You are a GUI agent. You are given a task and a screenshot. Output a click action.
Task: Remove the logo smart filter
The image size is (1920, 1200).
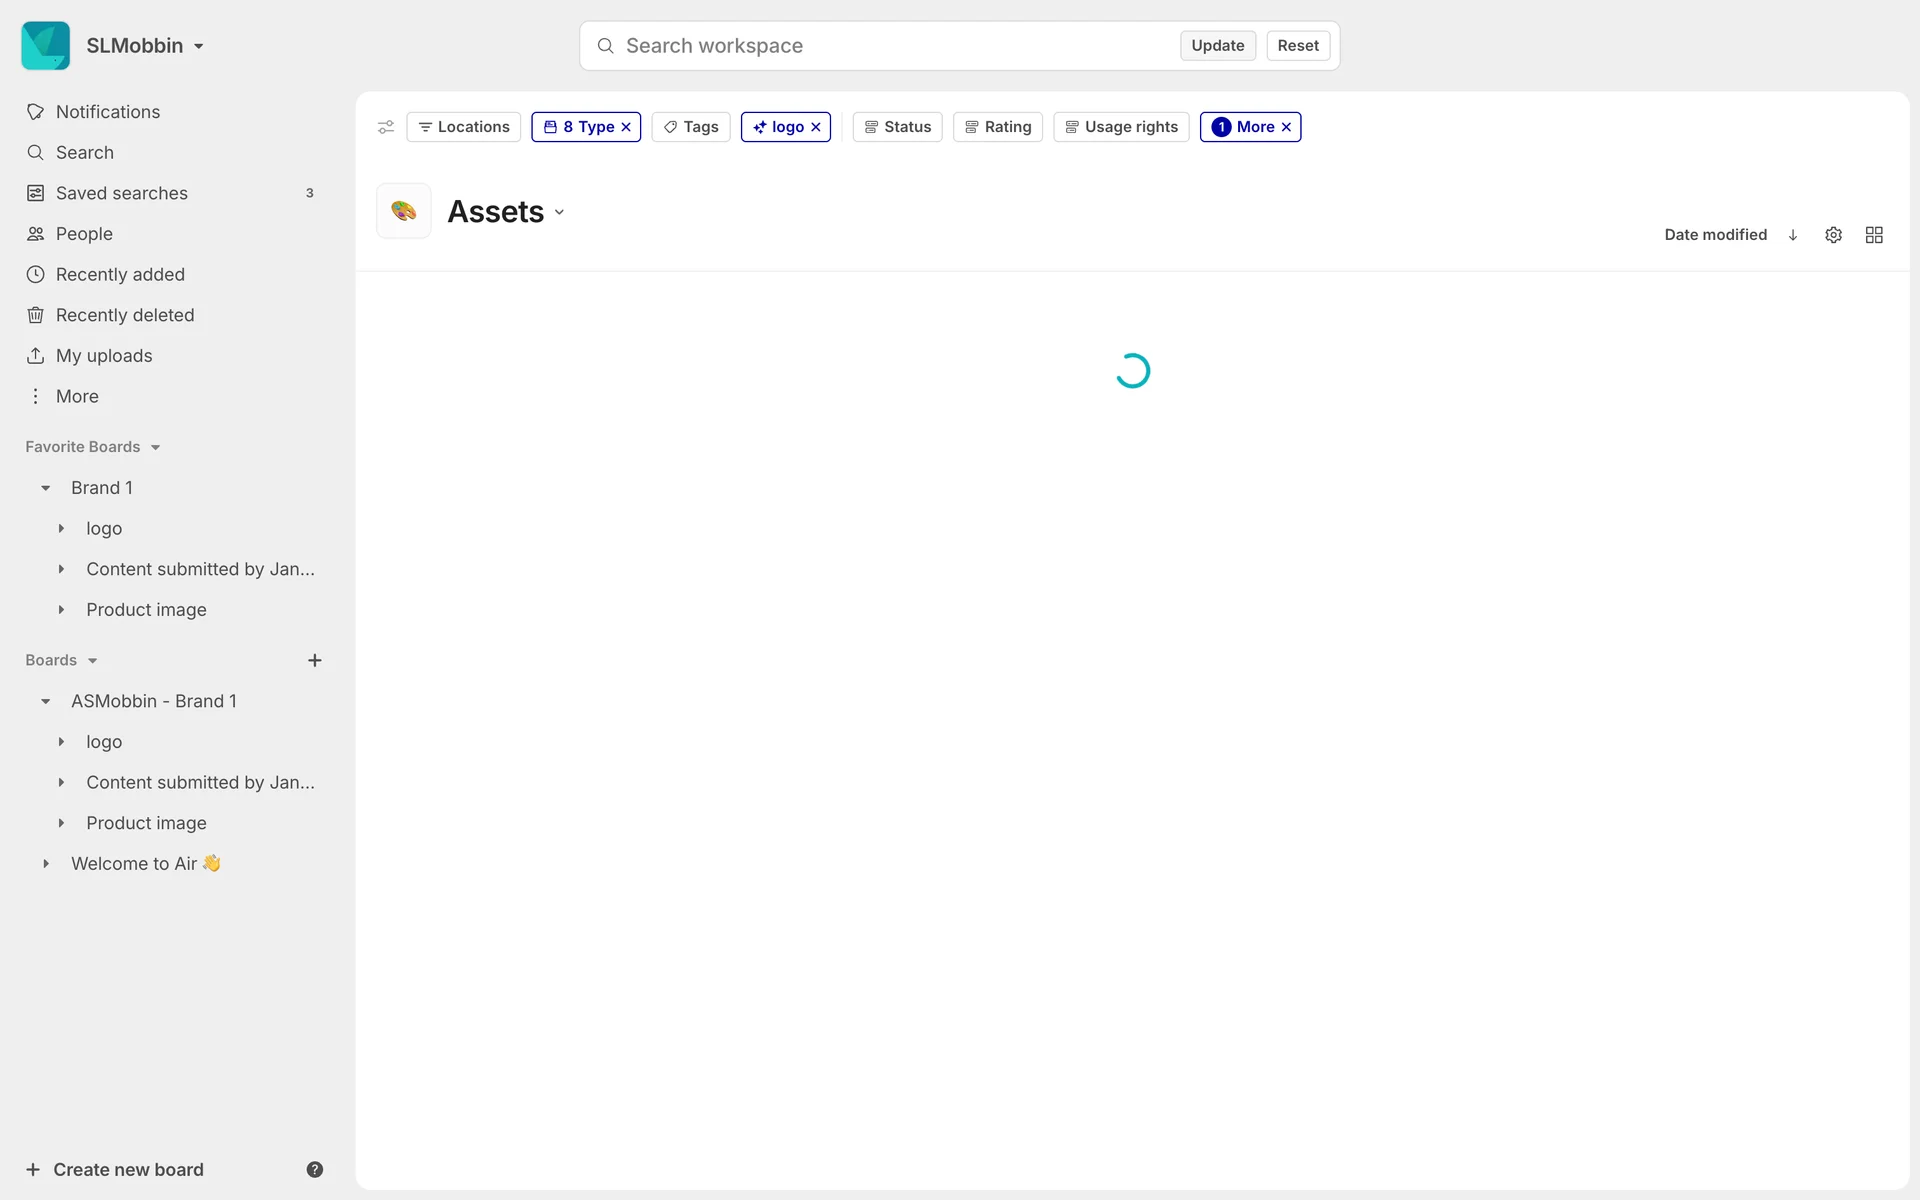(816, 127)
